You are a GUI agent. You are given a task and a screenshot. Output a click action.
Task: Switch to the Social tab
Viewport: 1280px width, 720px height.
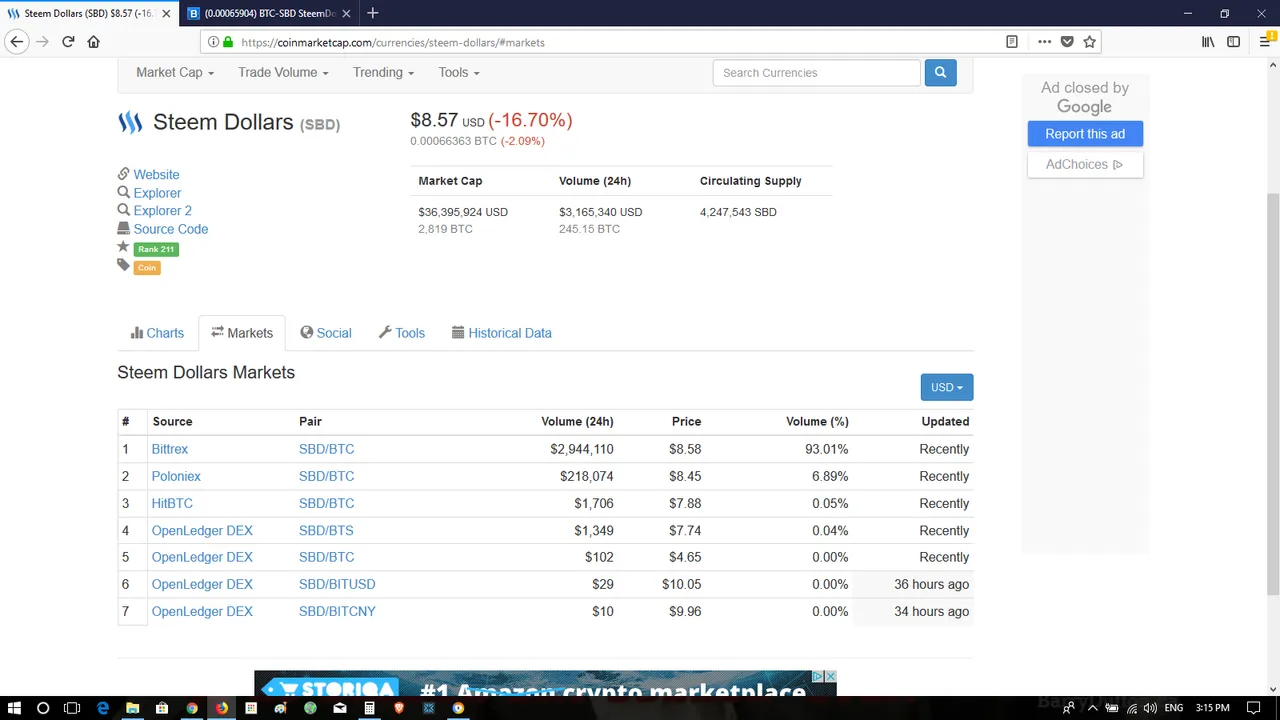click(326, 333)
